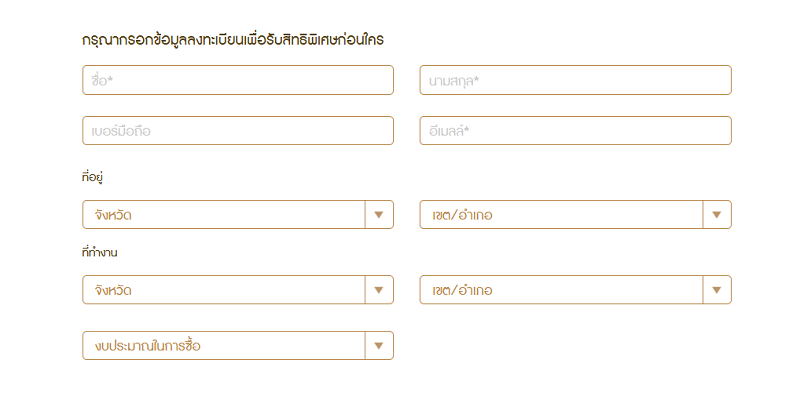Click the เขต/อำเภอ arrow under ที่อยู่
The width and height of the screenshot is (800, 396).
tap(716, 215)
